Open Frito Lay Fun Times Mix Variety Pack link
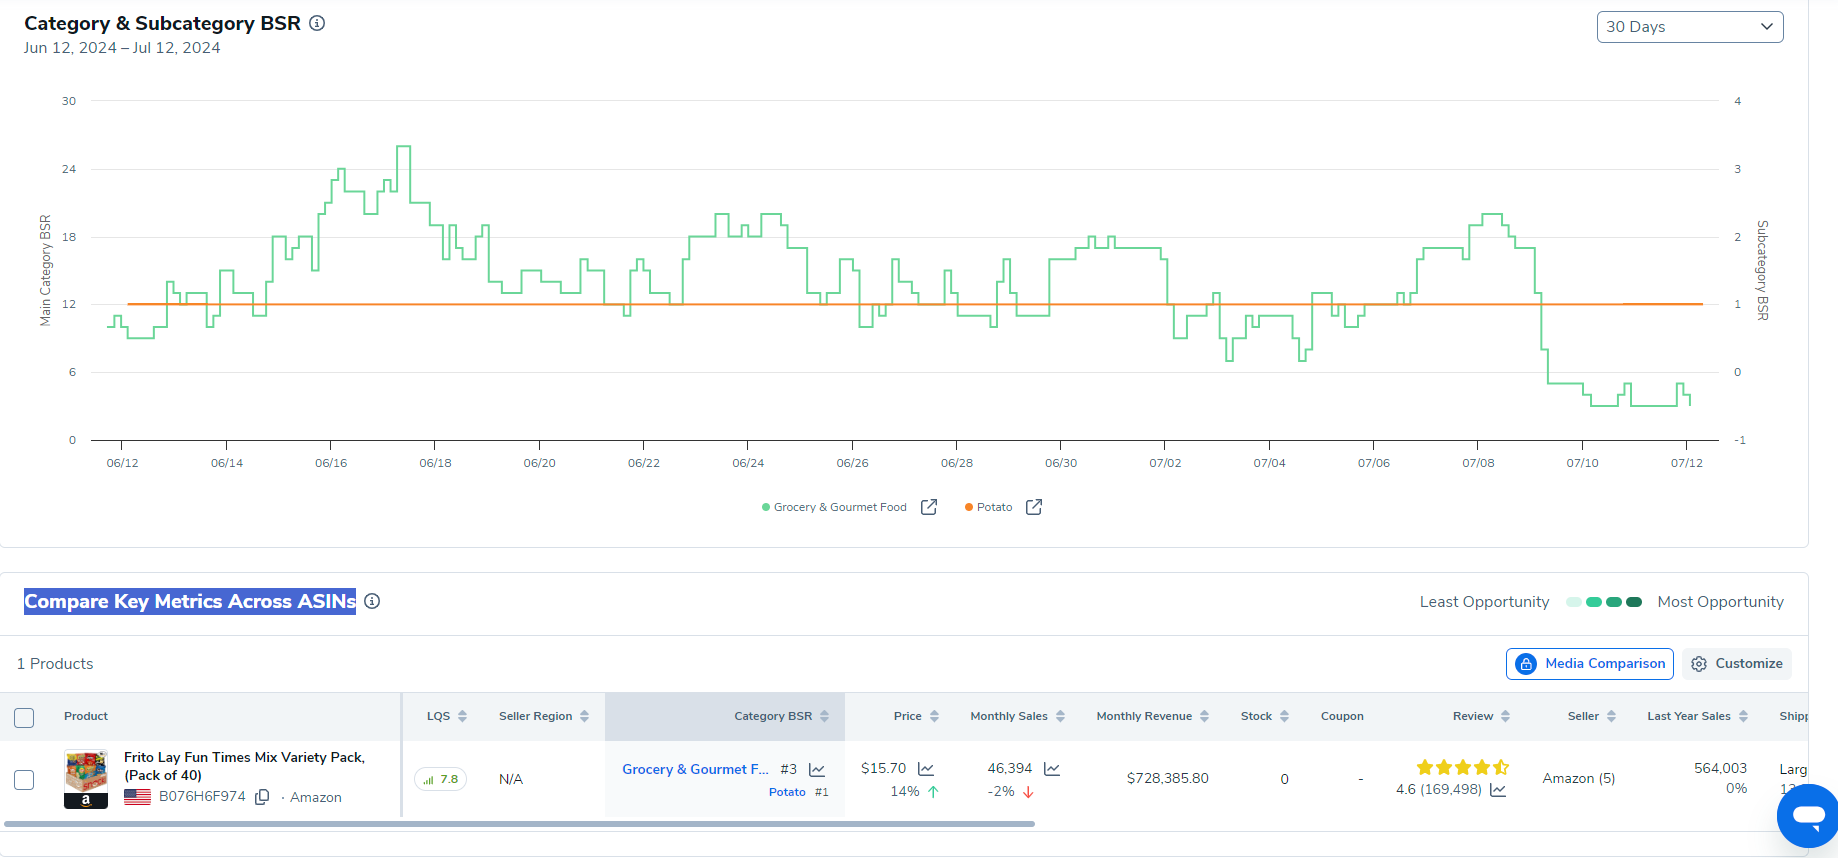The height and width of the screenshot is (858, 1838). click(244, 766)
